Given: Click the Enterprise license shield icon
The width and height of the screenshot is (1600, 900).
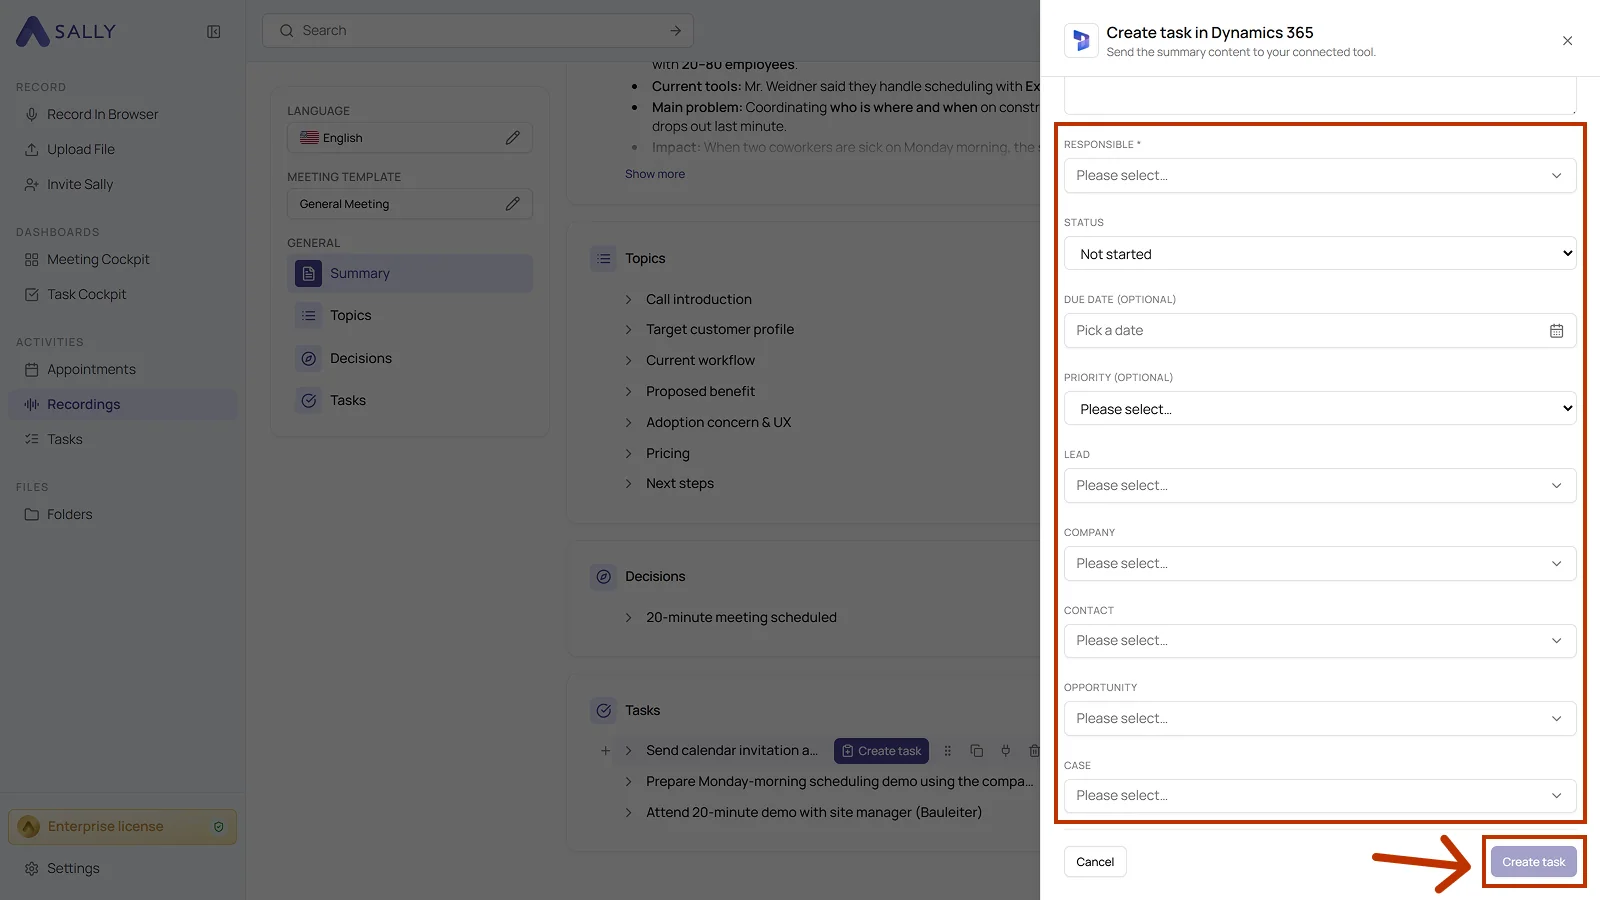Looking at the screenshot, I should click(x=219, y=827).
